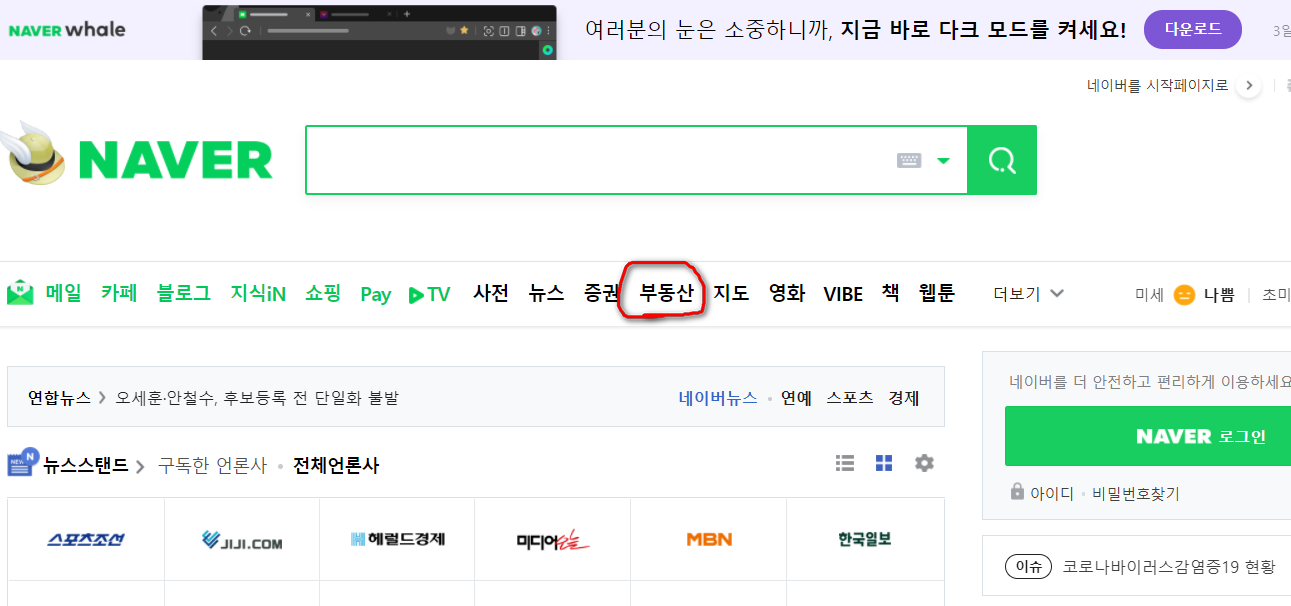
Task: Open the 증권 menu item
Action: 603,293
